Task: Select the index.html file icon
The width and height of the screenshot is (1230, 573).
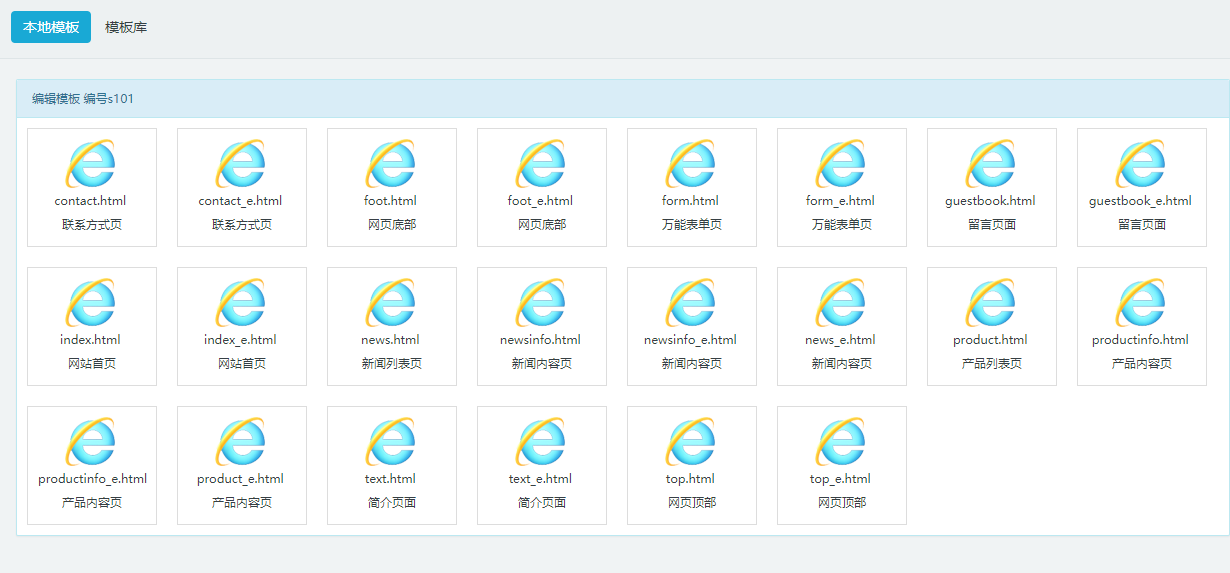Action: coord(91,303)
